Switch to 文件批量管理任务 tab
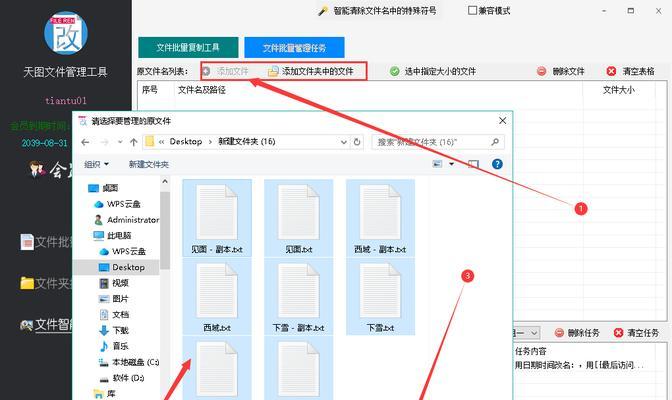 point(302,47)
